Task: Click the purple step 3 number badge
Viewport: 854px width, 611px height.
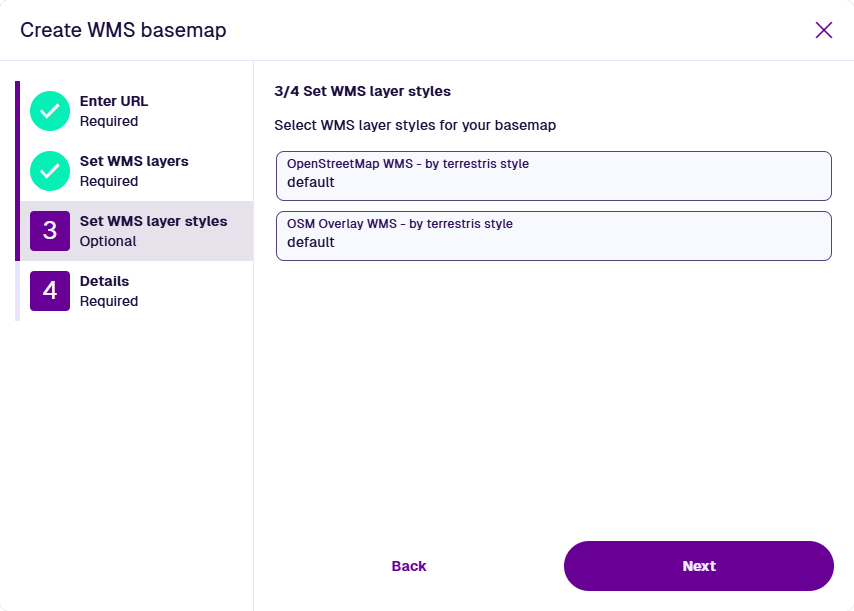Action: point(50,231)
